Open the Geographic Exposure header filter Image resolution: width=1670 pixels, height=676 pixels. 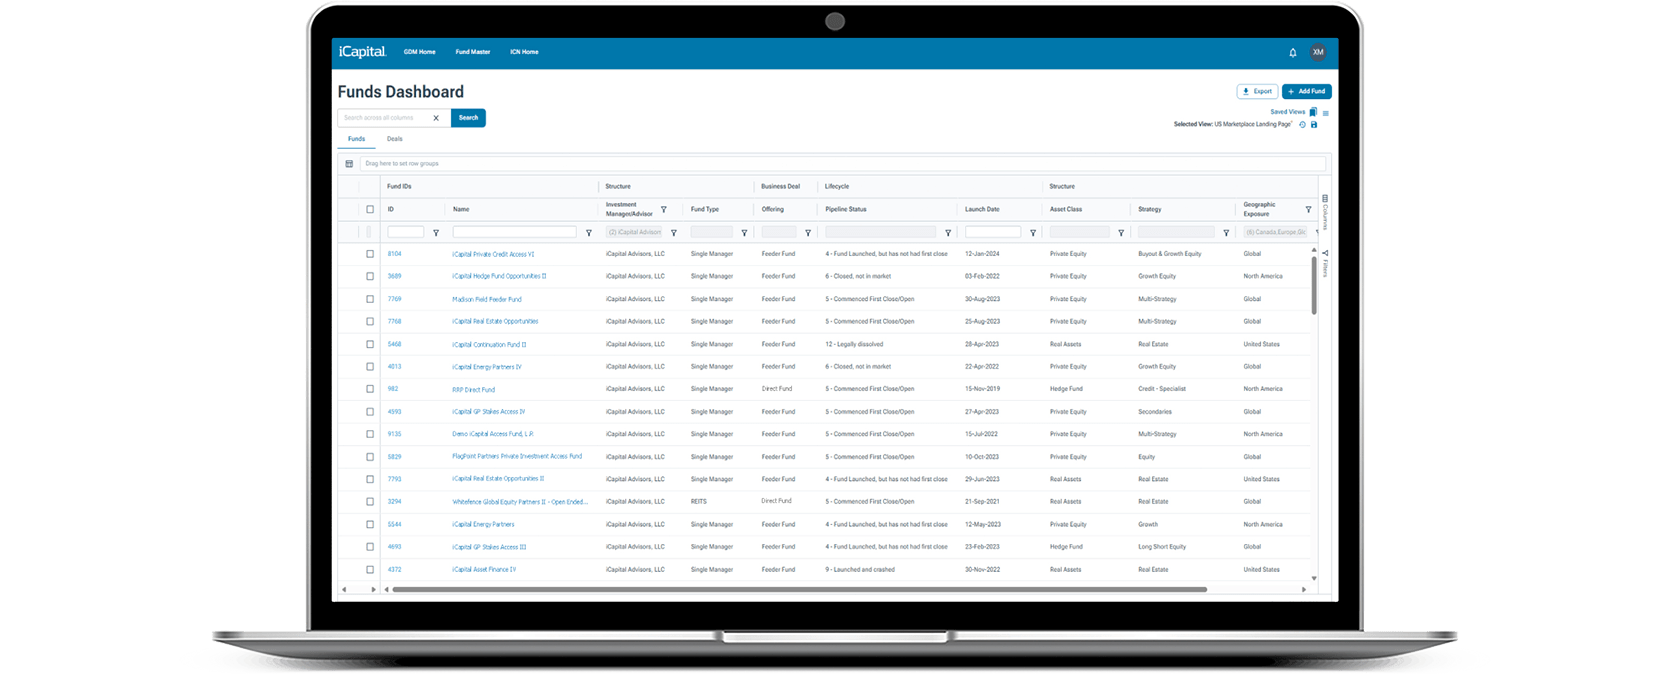point(1308,210)
